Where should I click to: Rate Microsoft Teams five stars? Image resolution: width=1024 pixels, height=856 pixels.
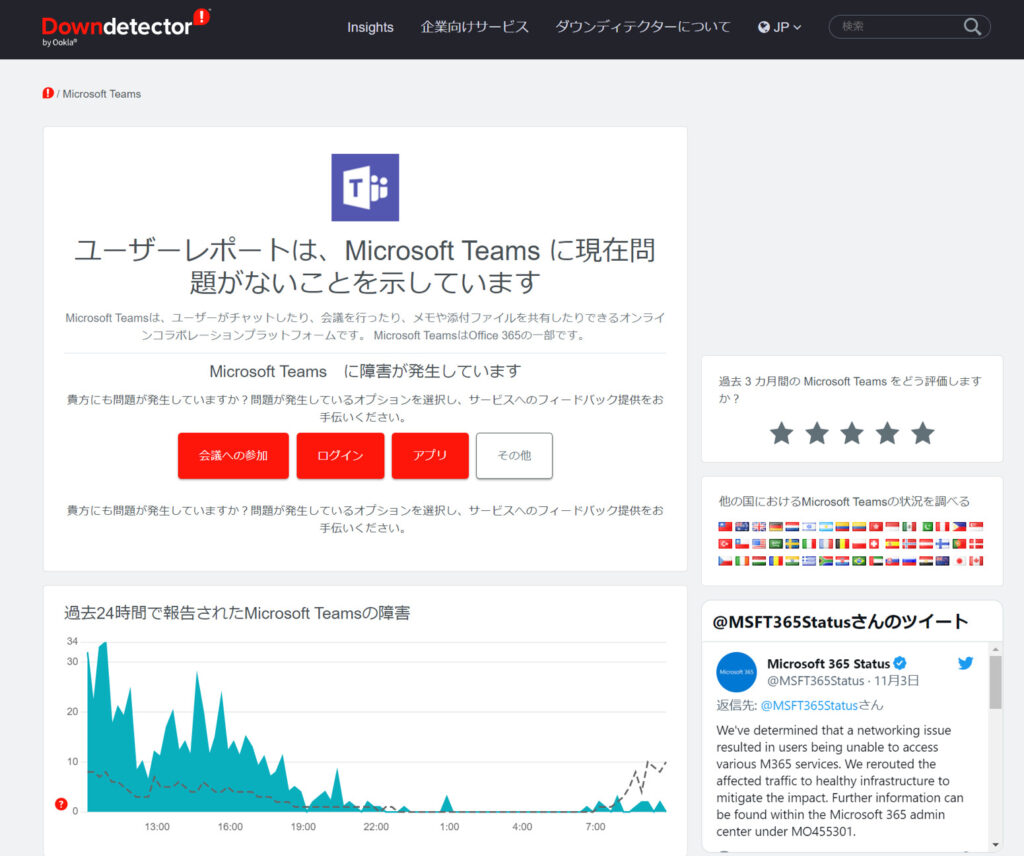923,433
